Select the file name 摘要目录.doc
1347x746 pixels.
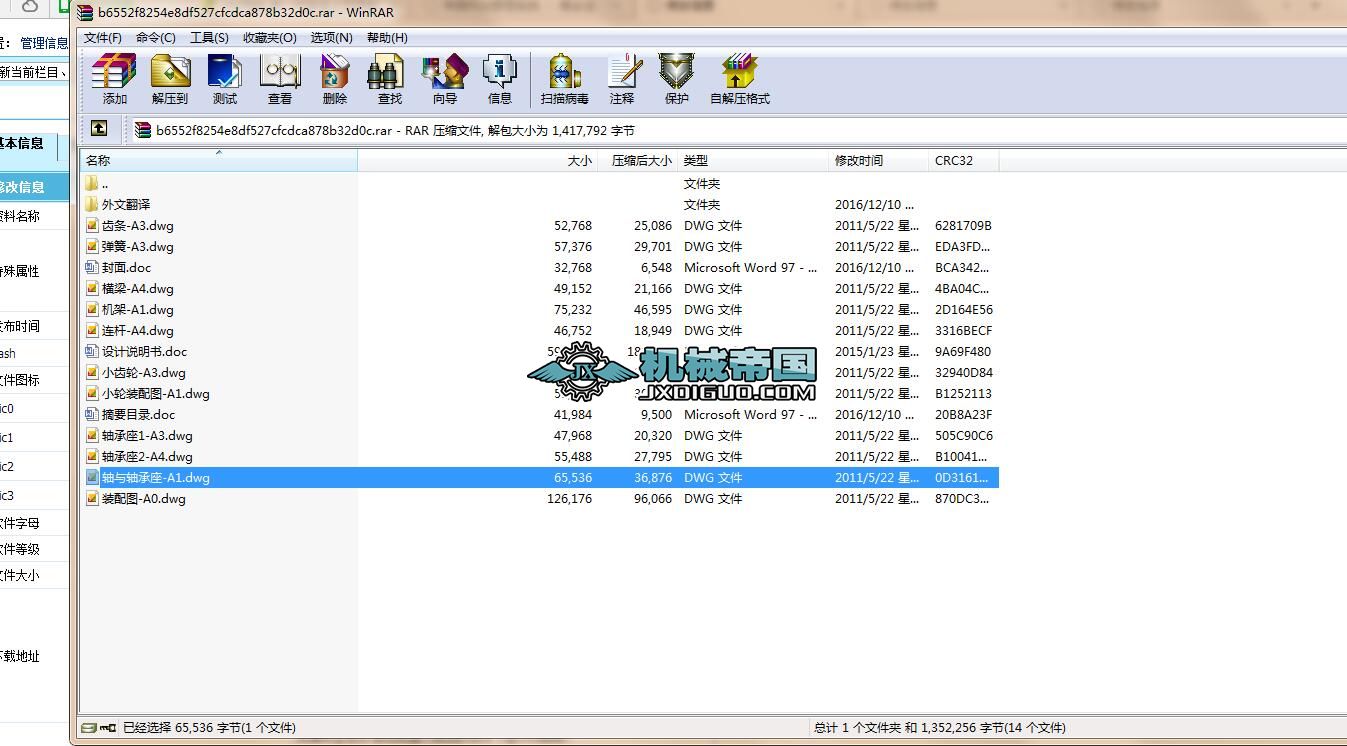click(139, 414)
